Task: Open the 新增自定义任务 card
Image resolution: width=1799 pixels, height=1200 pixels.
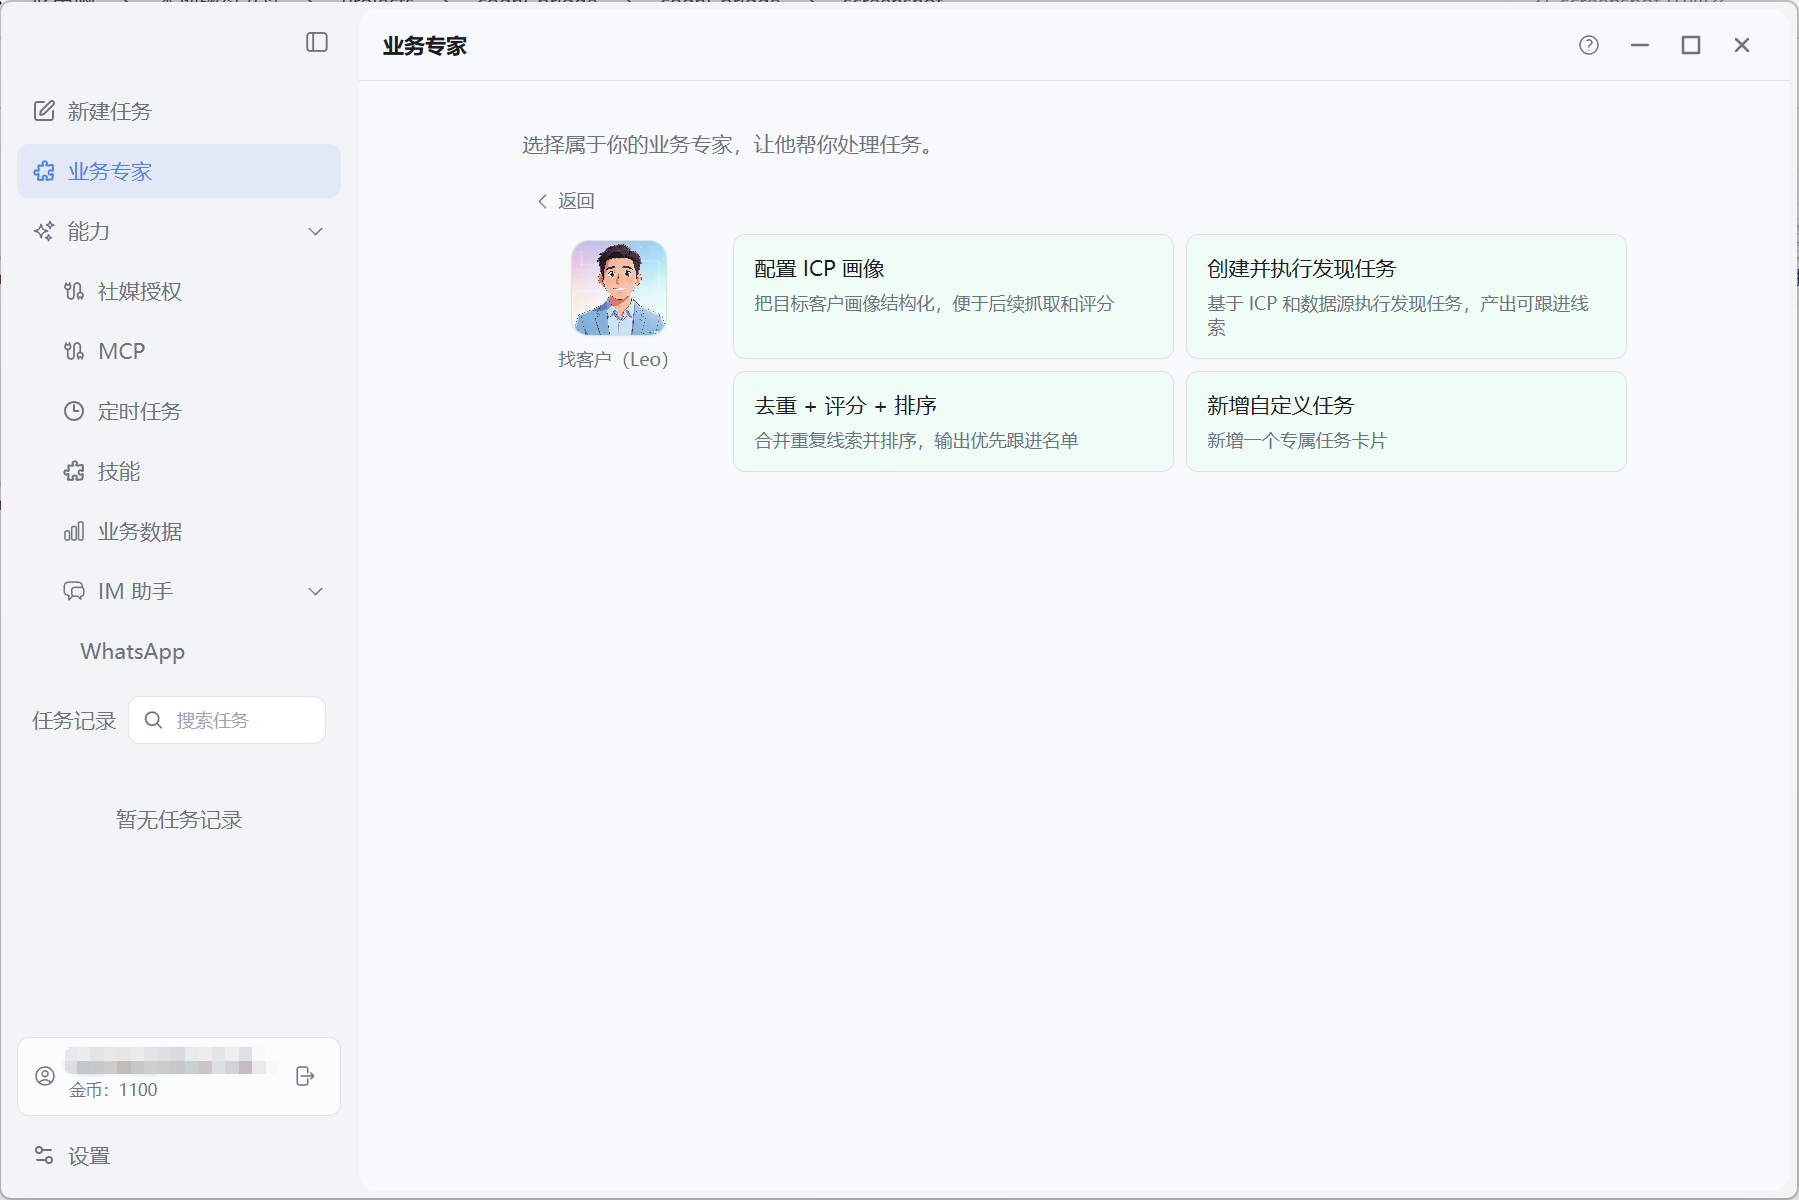Action: 1406,421
